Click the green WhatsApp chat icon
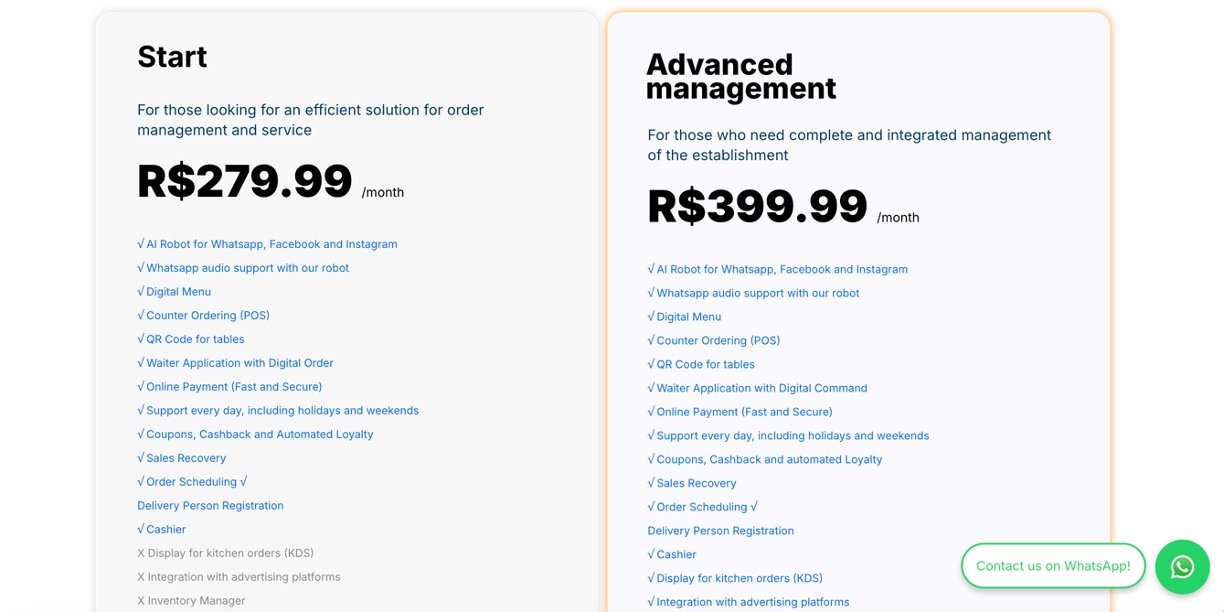This screenshot has width=1224, height=612. point(1182,567)
